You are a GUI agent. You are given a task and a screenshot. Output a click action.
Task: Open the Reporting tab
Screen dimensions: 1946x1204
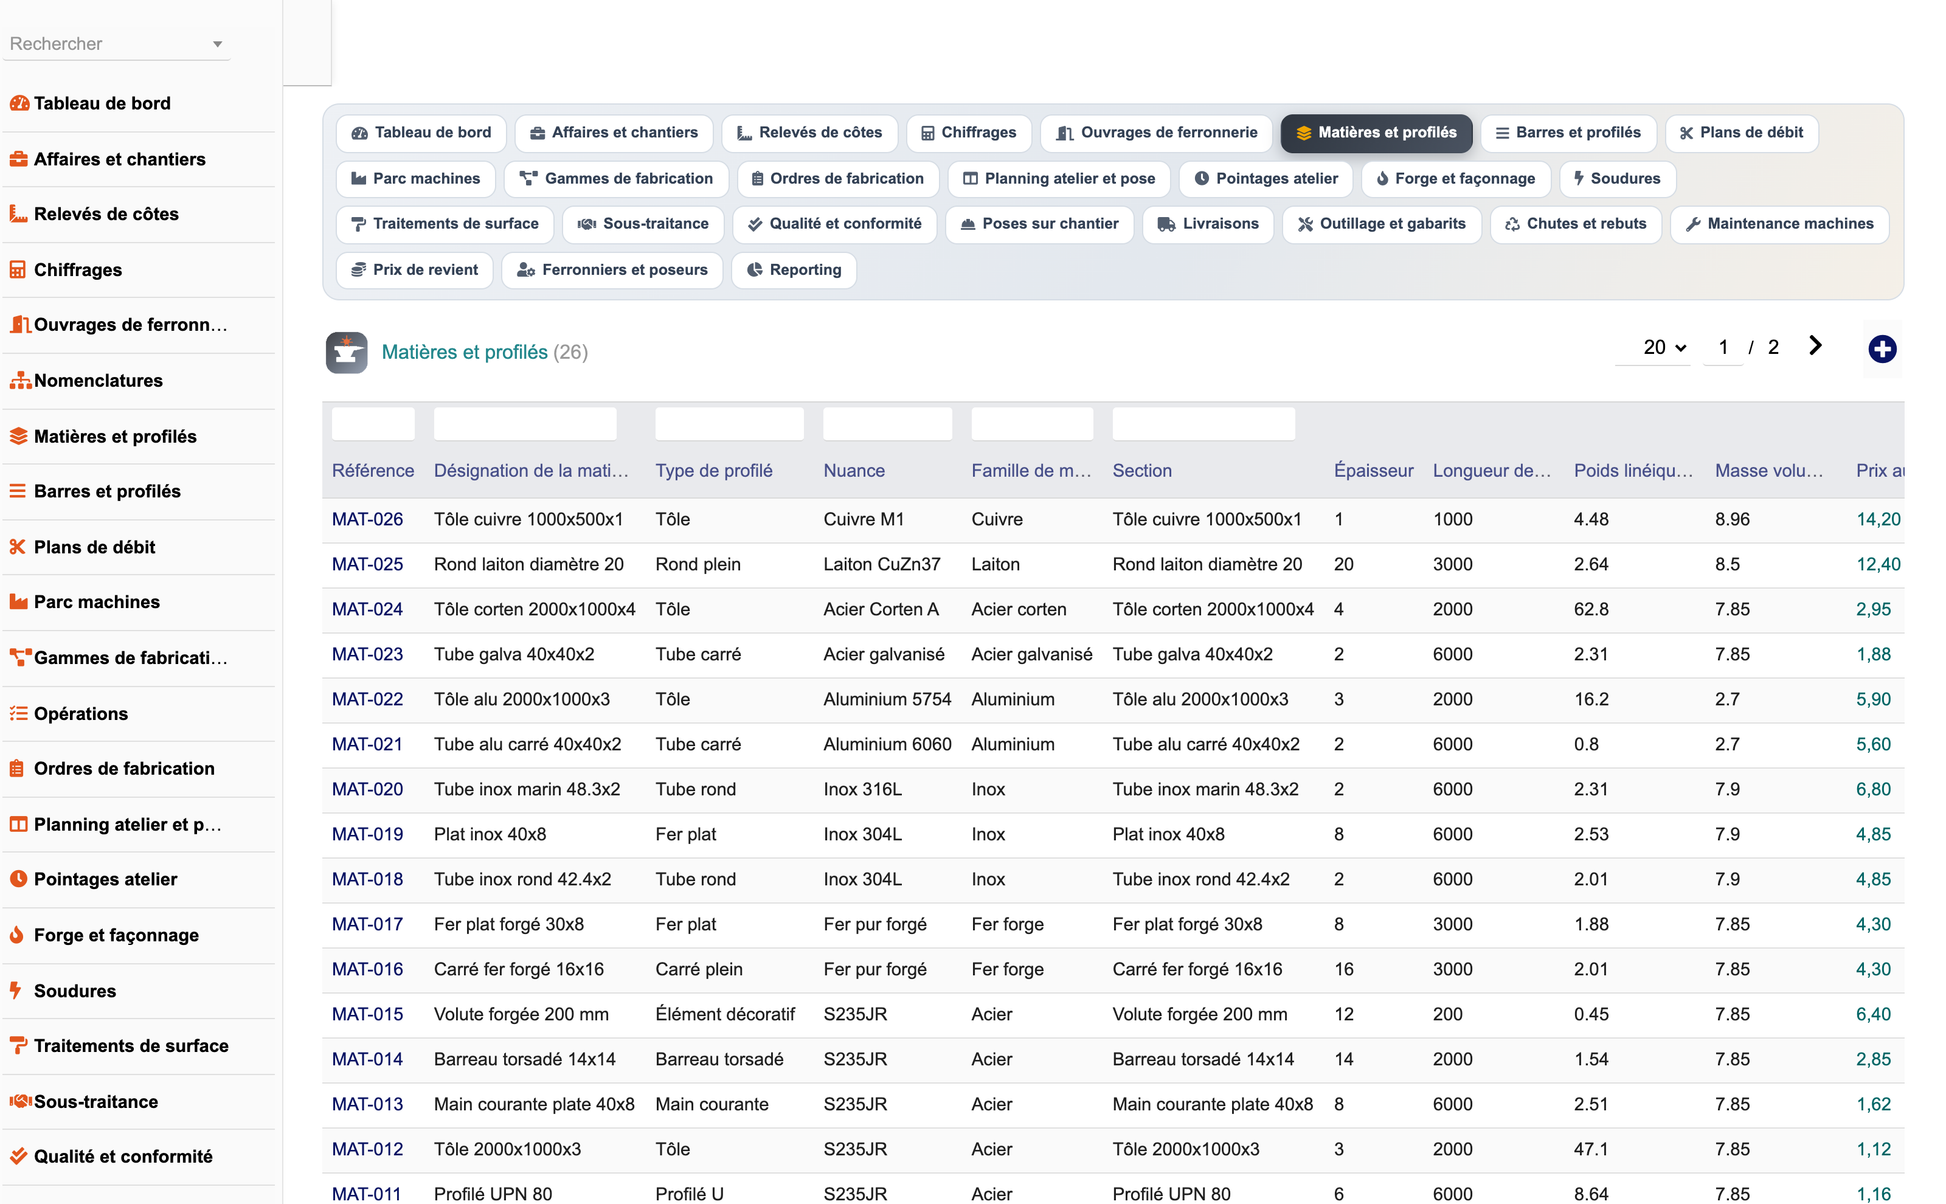click(x=794, y=270)
